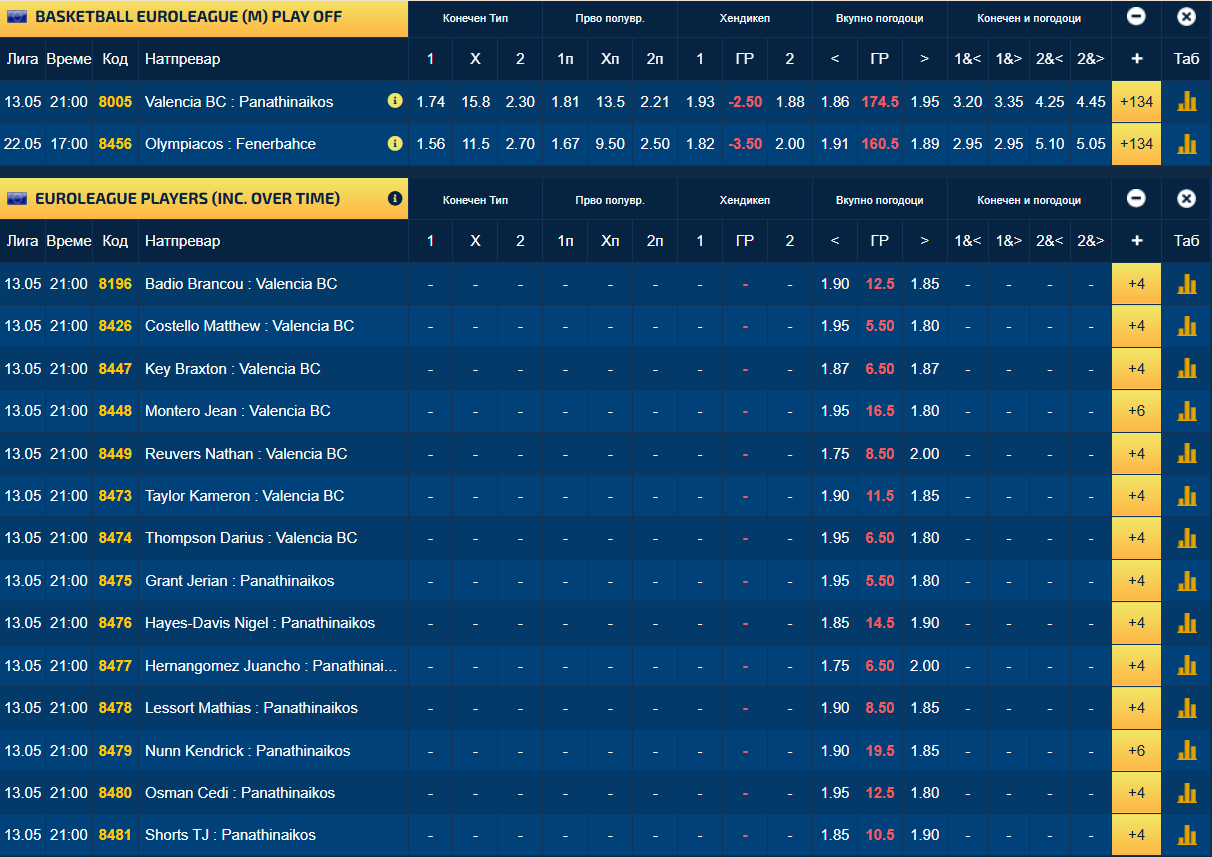
Task: Click points line 16.5 for Montero Jean
Action: [880, 411]
